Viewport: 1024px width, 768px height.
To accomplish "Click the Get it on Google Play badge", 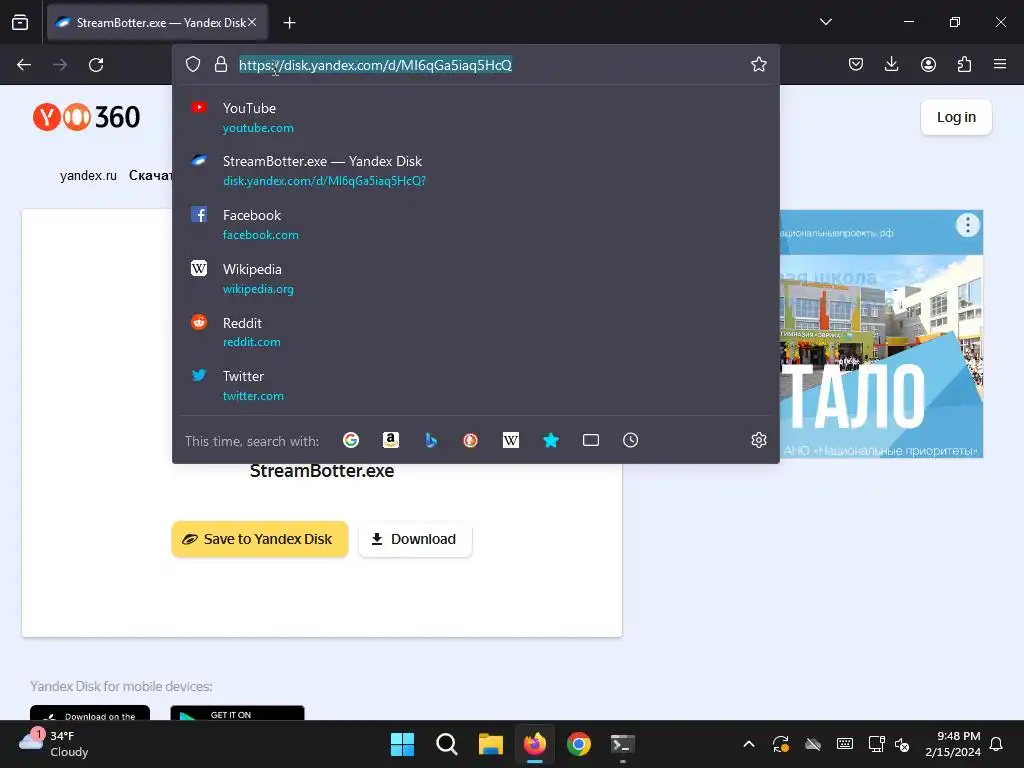I will pyautogui.click(x=237, y=712).
